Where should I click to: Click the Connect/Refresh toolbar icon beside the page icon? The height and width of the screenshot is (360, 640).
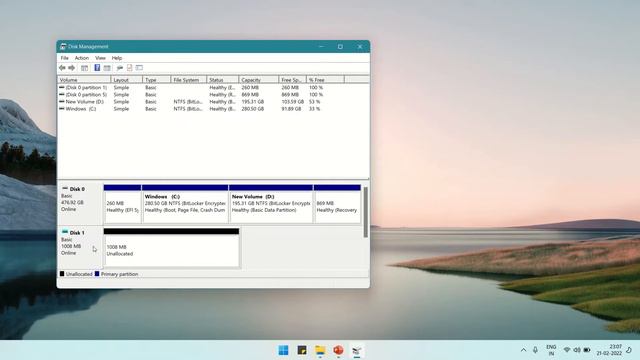tap(120, 68)
